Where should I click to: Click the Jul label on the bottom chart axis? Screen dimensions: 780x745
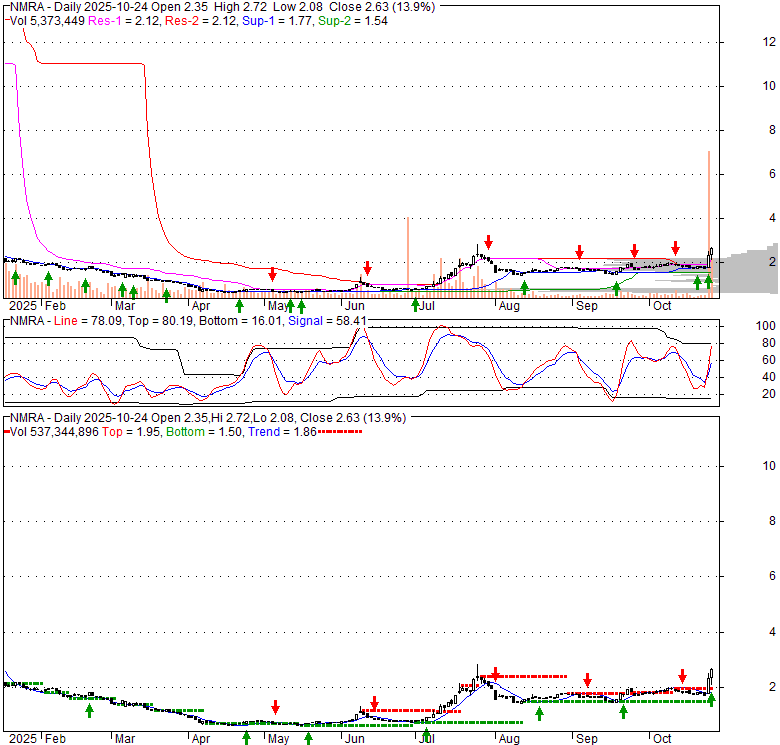(x=427, y=738)
